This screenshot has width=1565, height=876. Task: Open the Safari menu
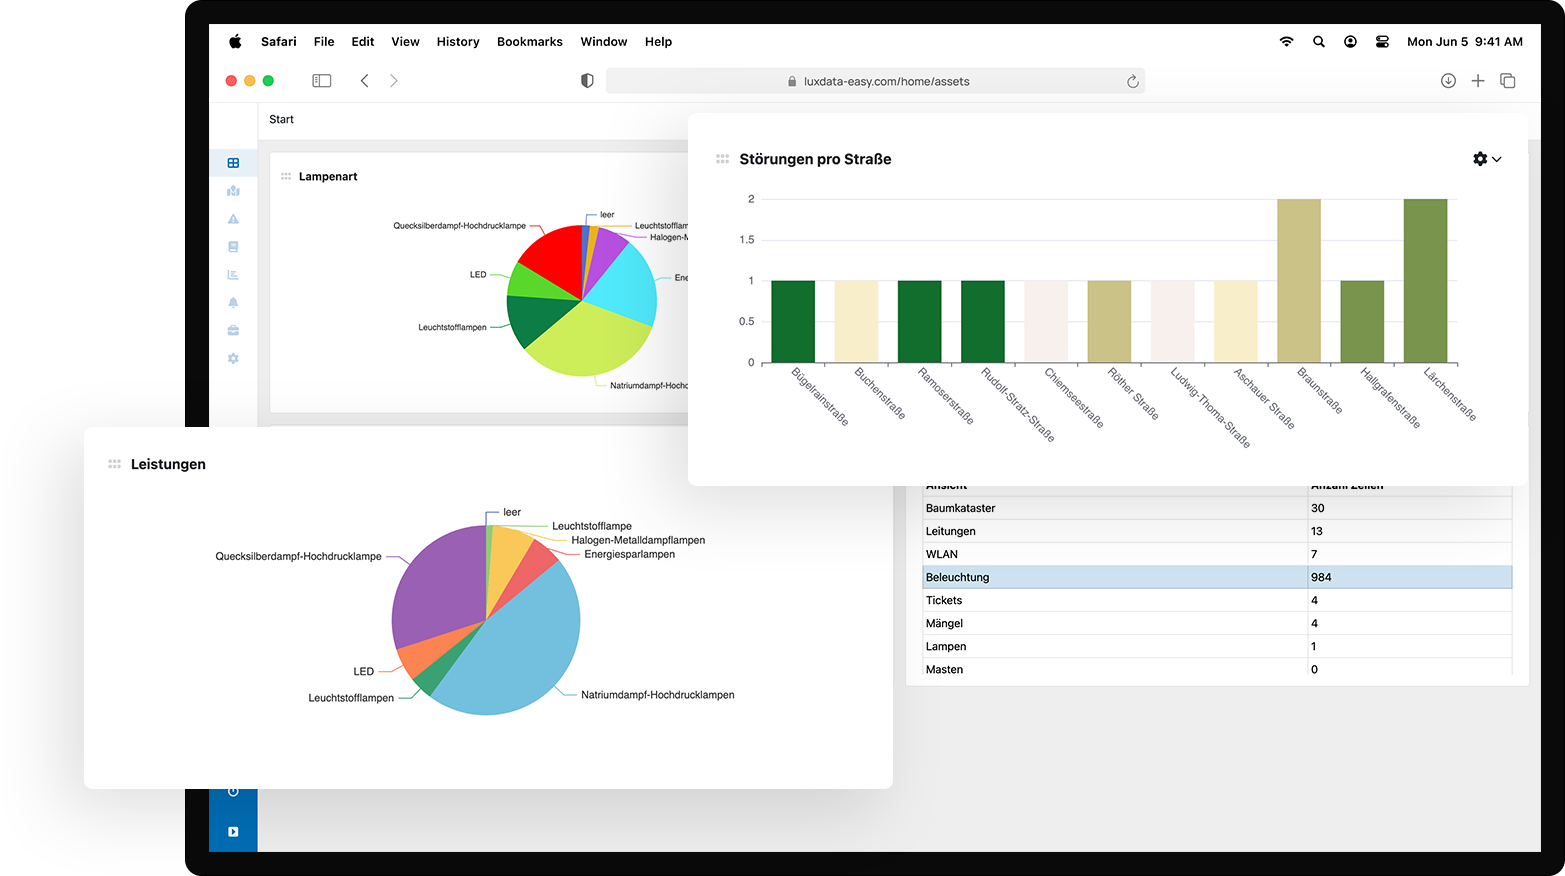pos(279,42)
